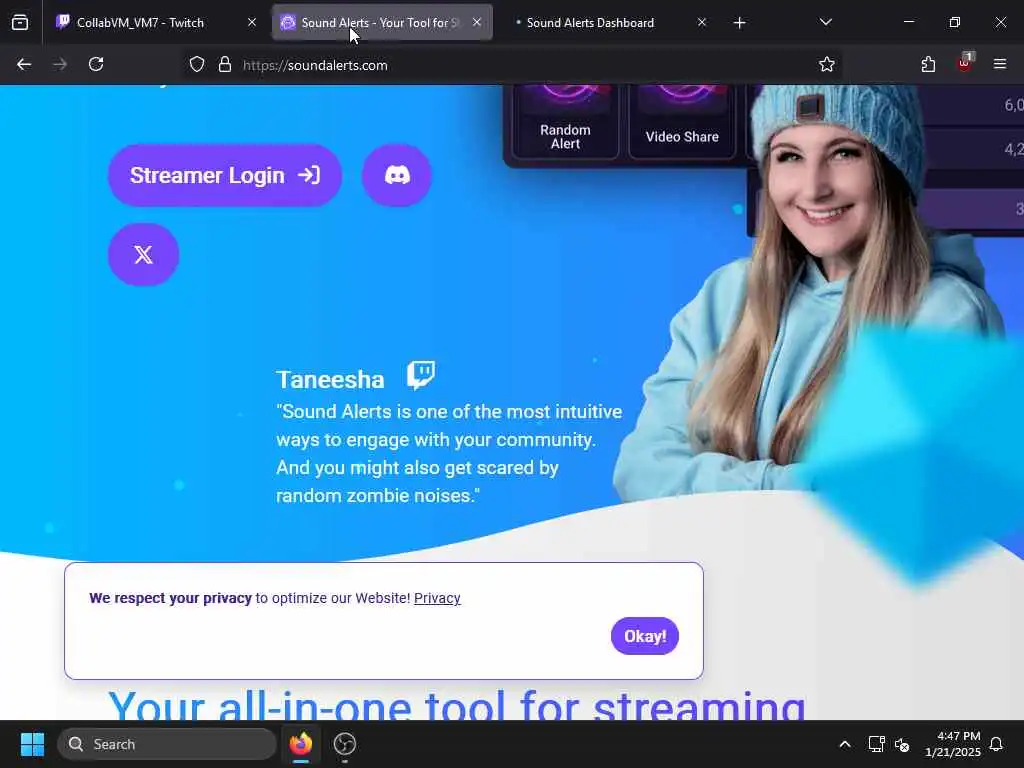
Task: Open the Windows Start menu
Action: click(x=32, y=744)
